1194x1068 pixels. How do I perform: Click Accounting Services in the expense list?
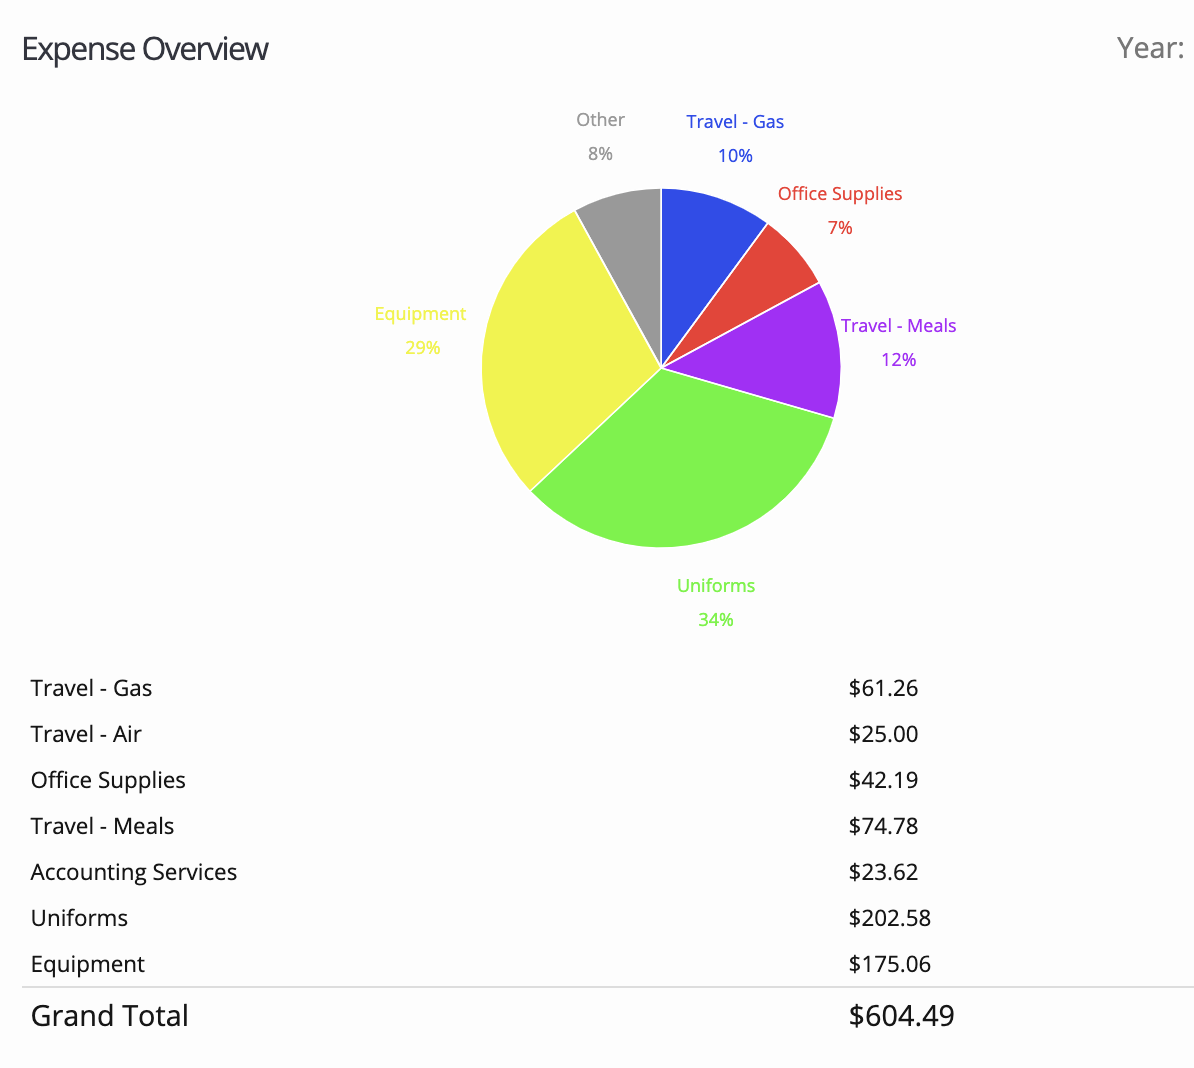134,872
